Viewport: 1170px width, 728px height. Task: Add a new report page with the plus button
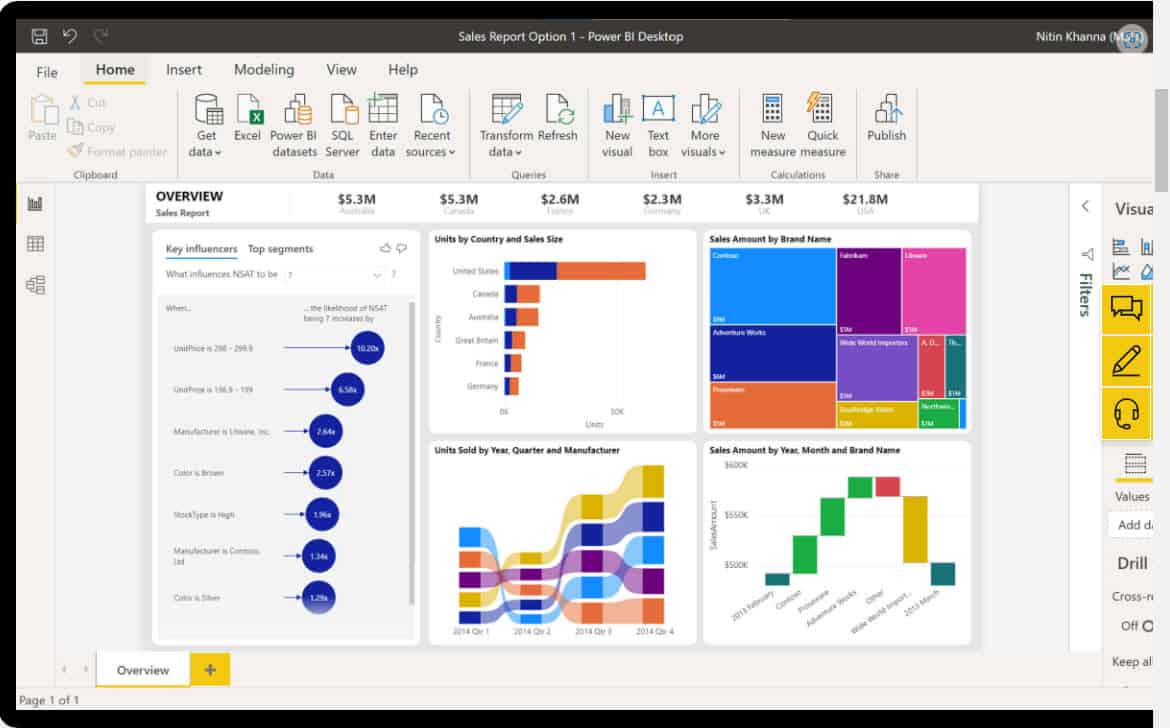(209, 669)
